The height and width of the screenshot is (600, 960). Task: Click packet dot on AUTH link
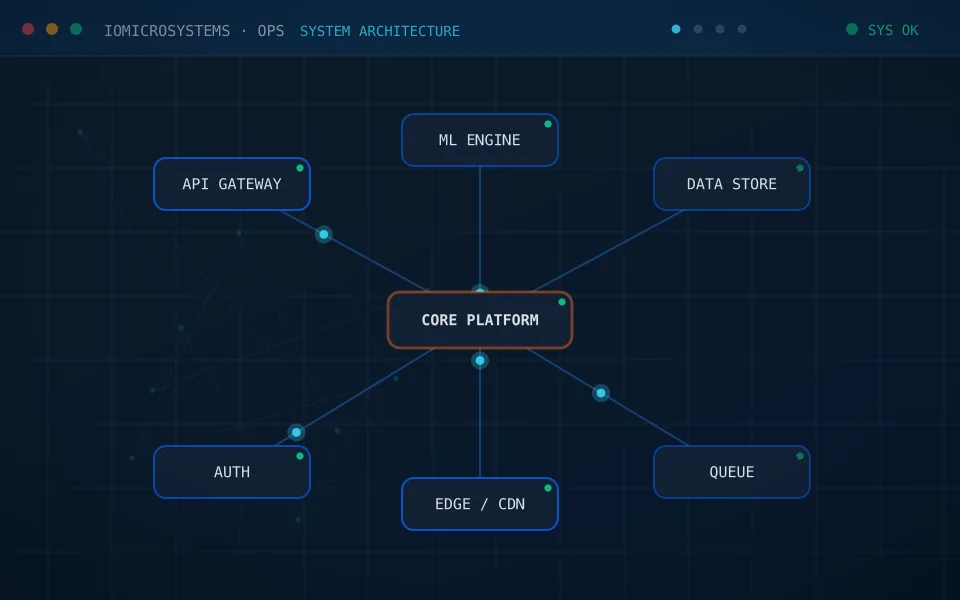(x=296, y=432)
